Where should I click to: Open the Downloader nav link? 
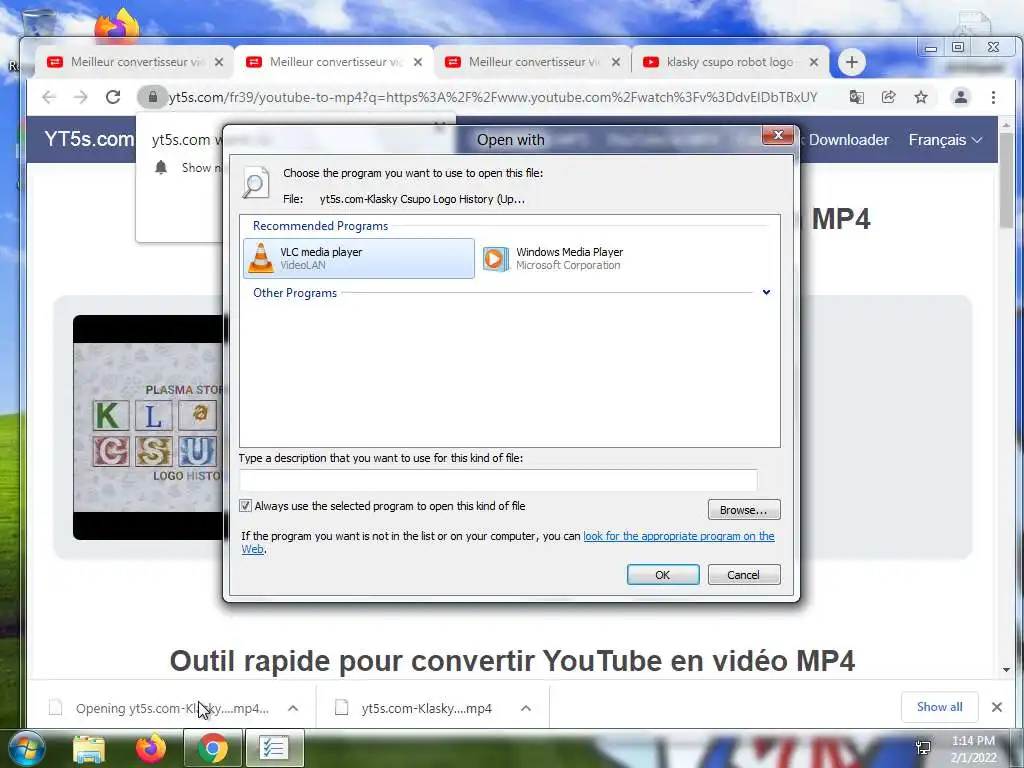(x=848, y=140)
